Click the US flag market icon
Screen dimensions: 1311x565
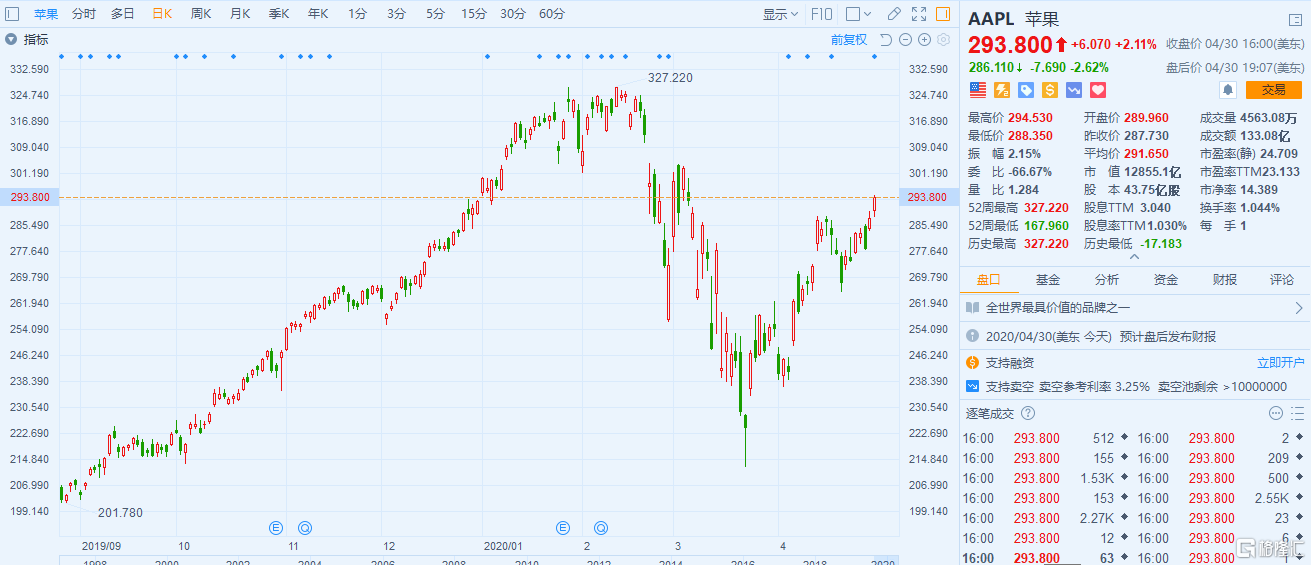pyautogui.click(x=977, y=90)
